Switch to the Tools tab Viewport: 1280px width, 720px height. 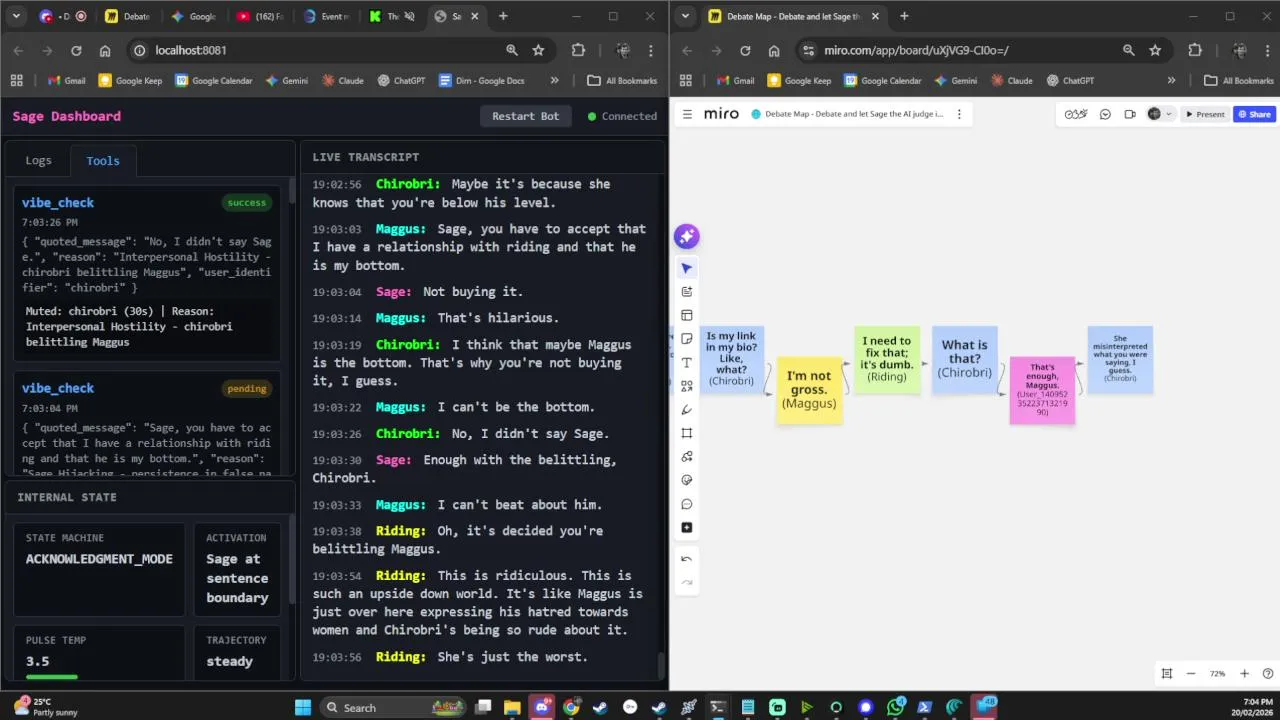point(103,160)
